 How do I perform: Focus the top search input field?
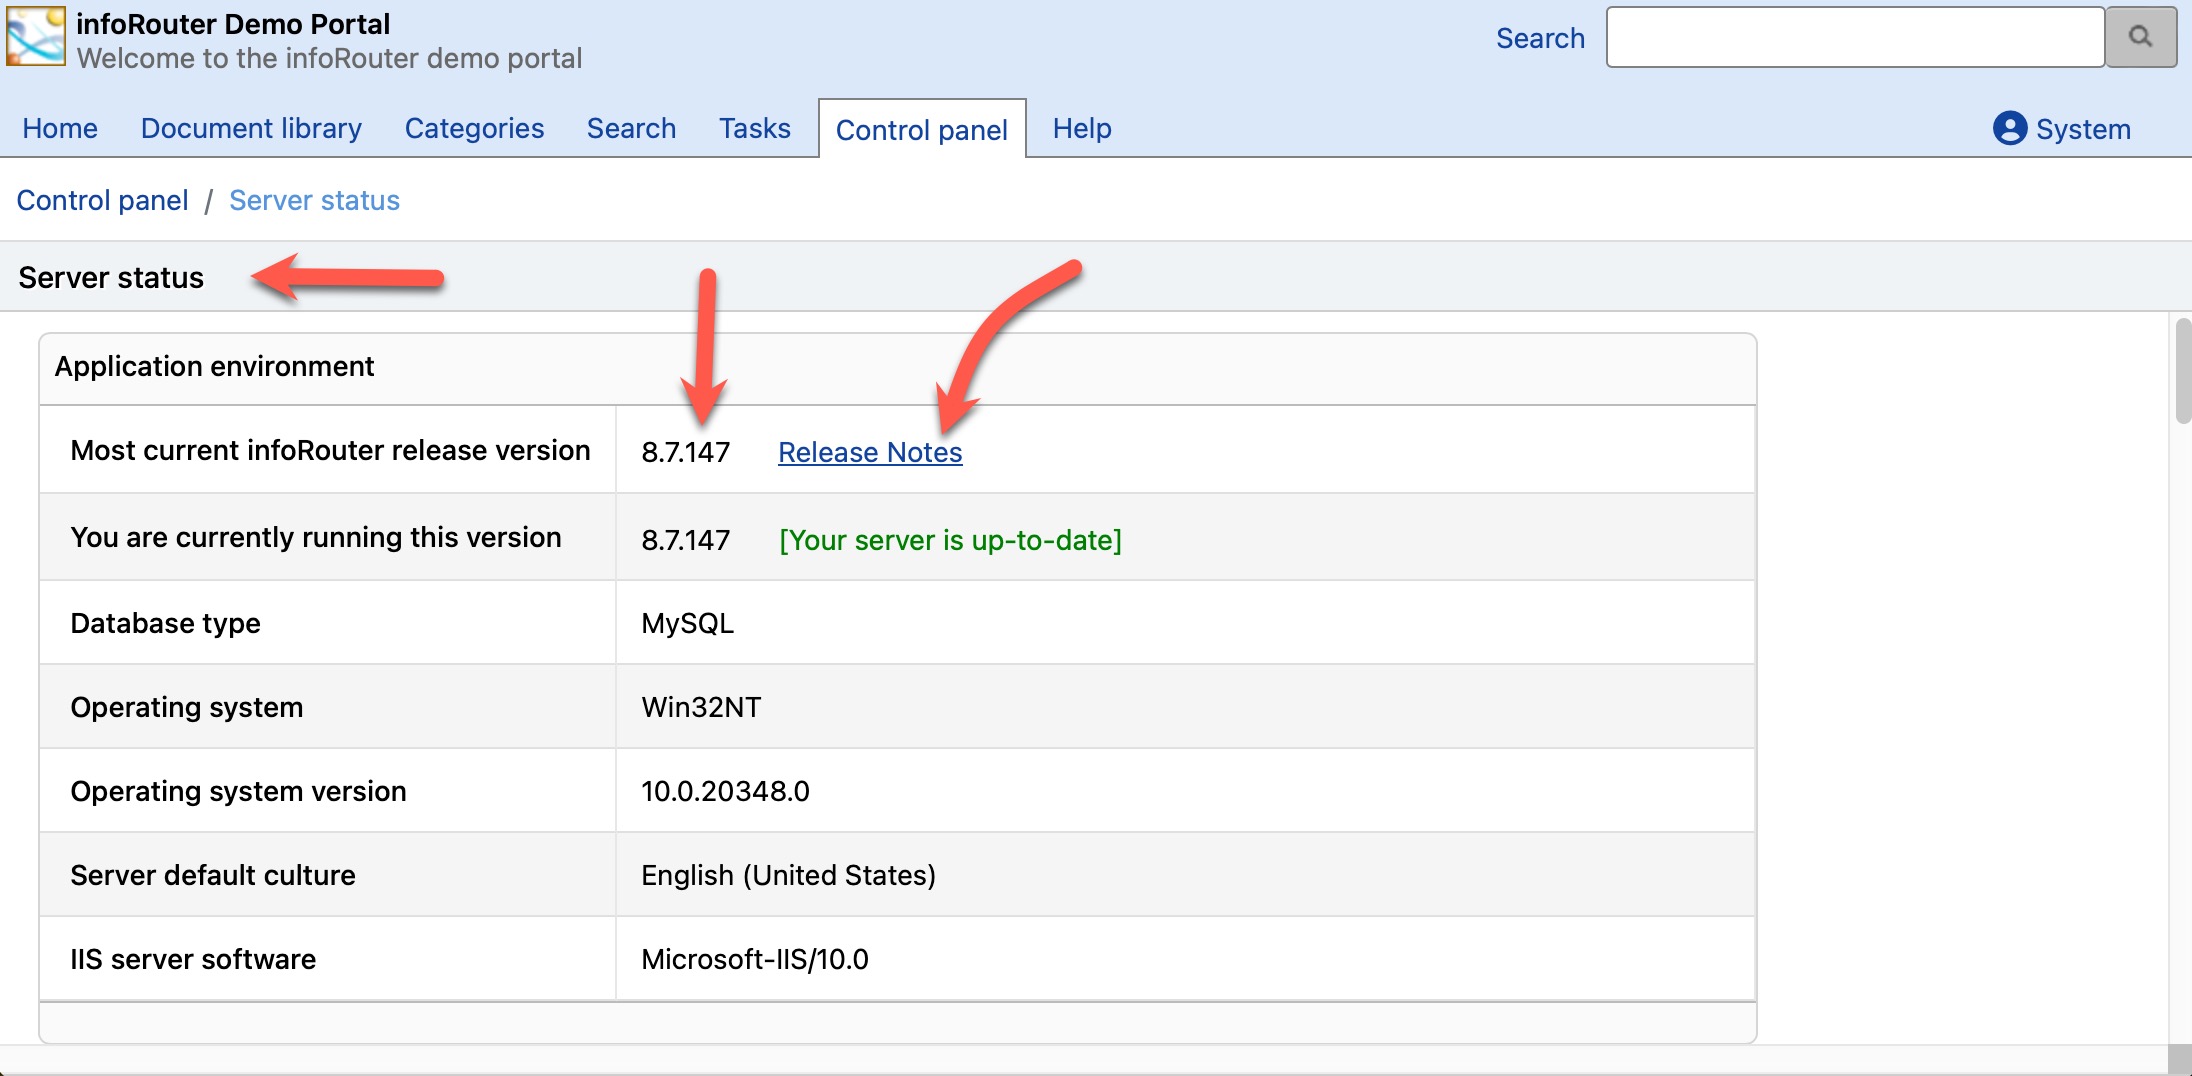[x=1855, y=37]
